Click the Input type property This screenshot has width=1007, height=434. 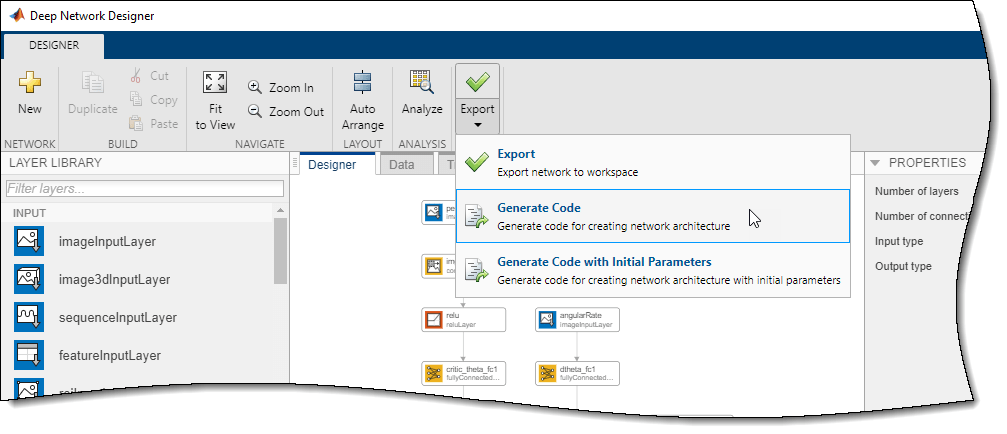click(899, 241)
